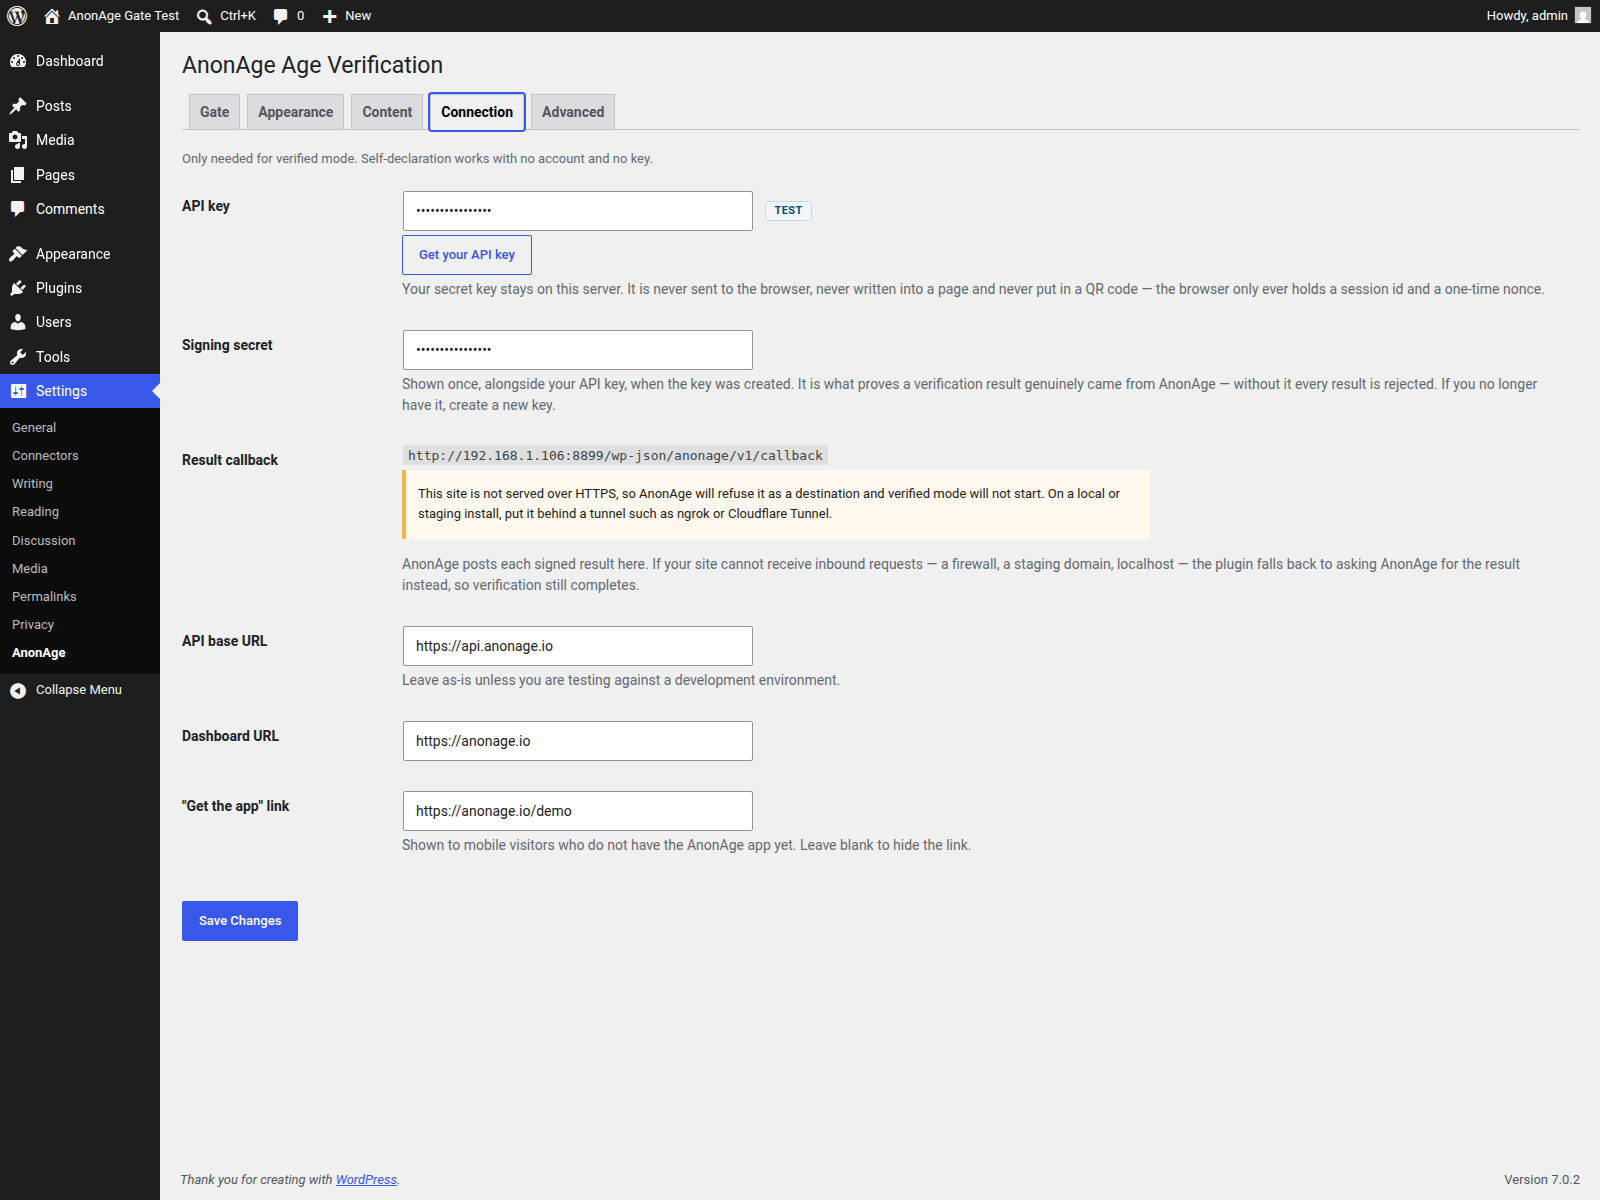Screen dimensions: 1600x1200
Task: Focus the API key field
Action: pos(578,211)
